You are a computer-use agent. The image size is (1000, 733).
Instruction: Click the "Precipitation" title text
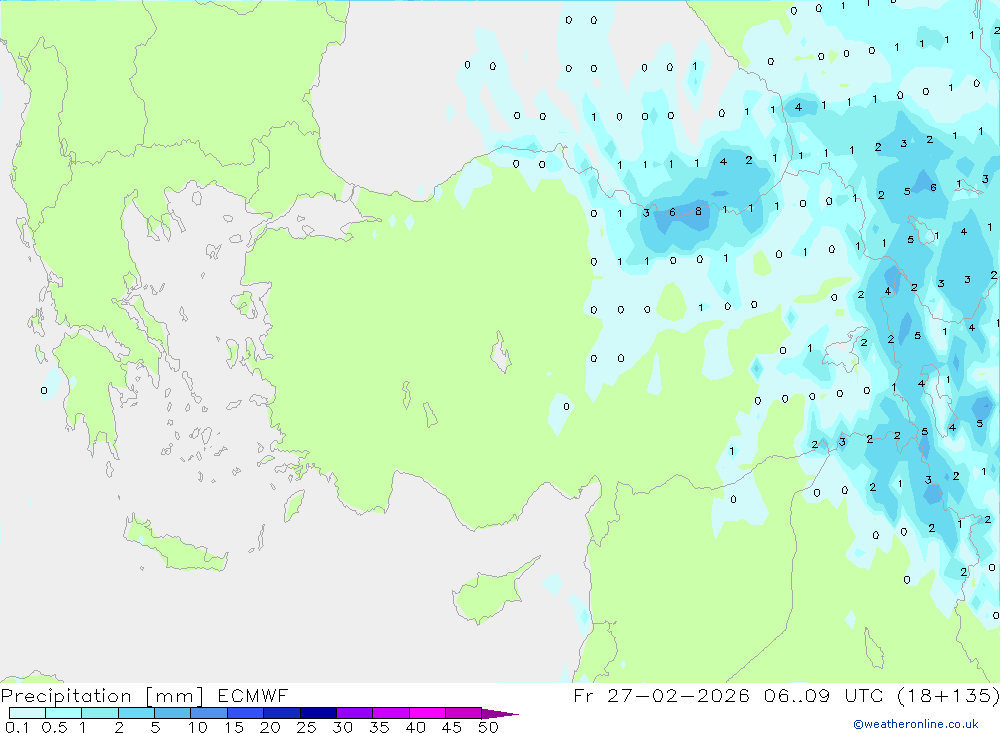(x=66, y=696)
